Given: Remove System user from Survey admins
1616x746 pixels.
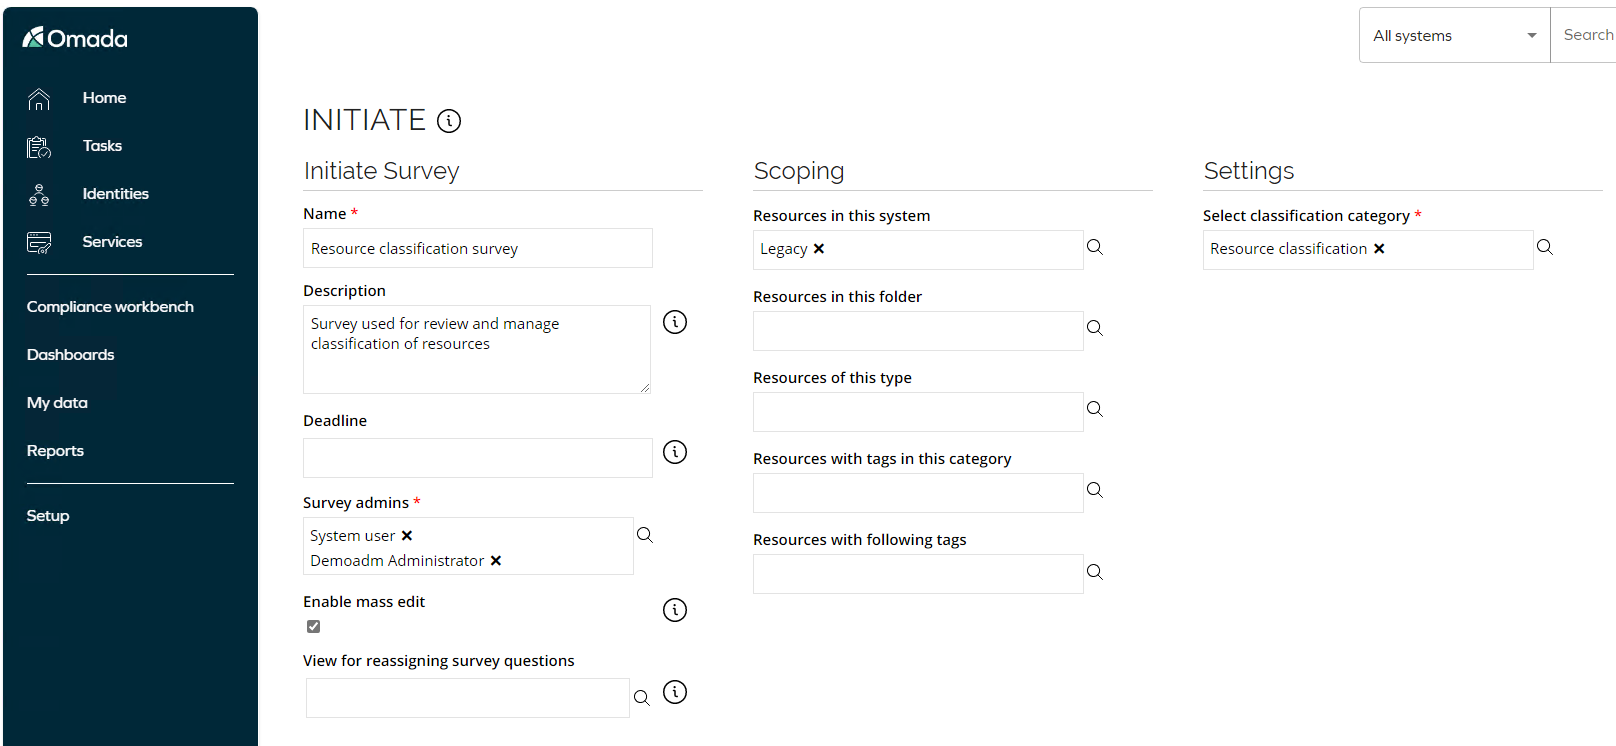Looking at the screenshot, I should [x=407, y=536].
